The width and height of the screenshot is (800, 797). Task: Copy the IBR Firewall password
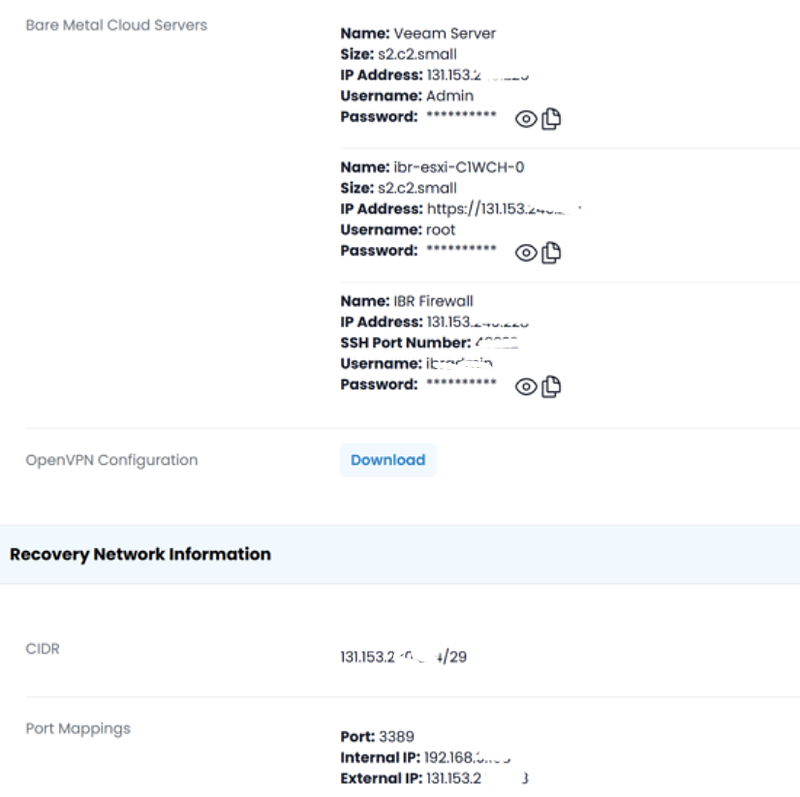(551, 387)
